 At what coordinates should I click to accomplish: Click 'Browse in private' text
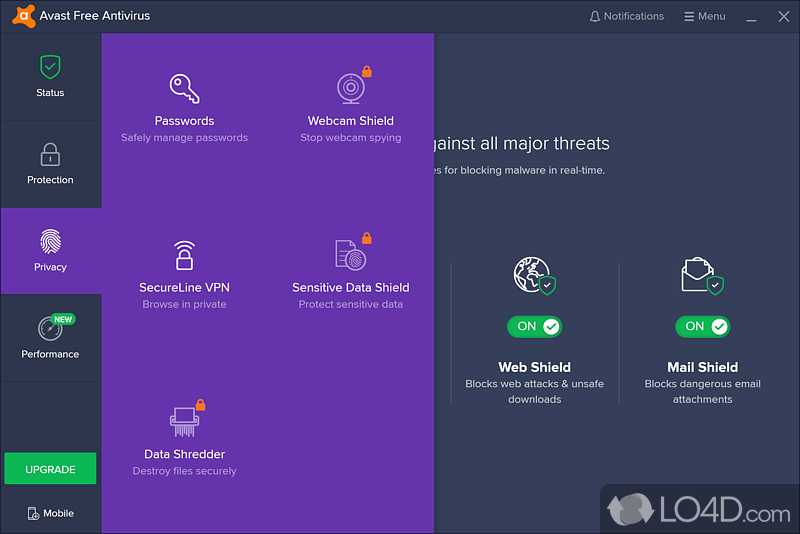pyautogui.click(x=184, y=304)
